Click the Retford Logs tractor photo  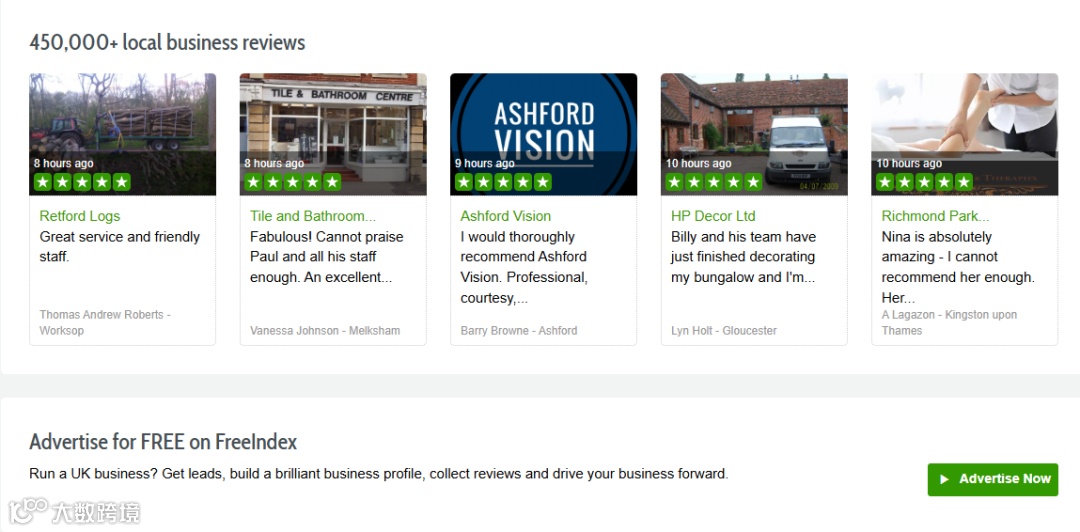click(123, 134)
